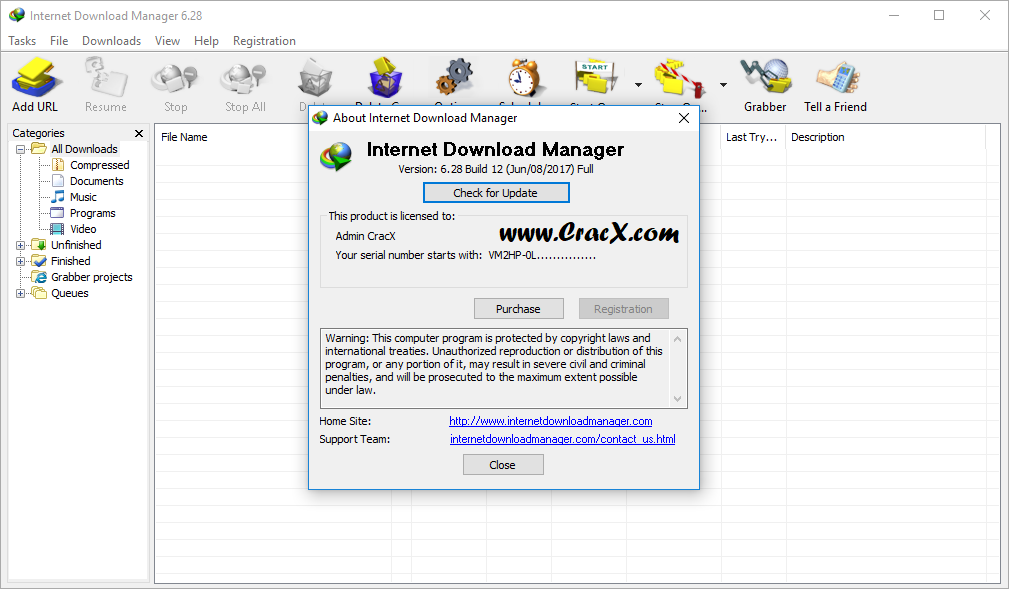Click the Tell a Friend icon
The height and width of the screenshot is (589, 1009).
(837, 77)
